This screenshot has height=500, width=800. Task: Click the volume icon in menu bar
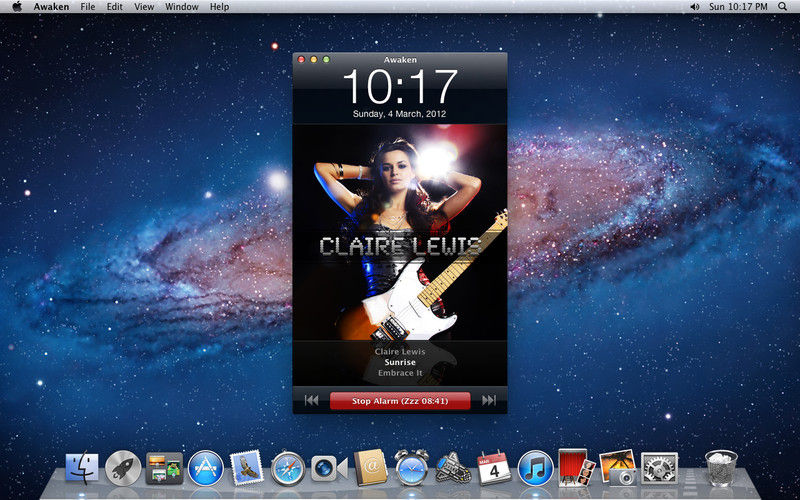(694, 7)
